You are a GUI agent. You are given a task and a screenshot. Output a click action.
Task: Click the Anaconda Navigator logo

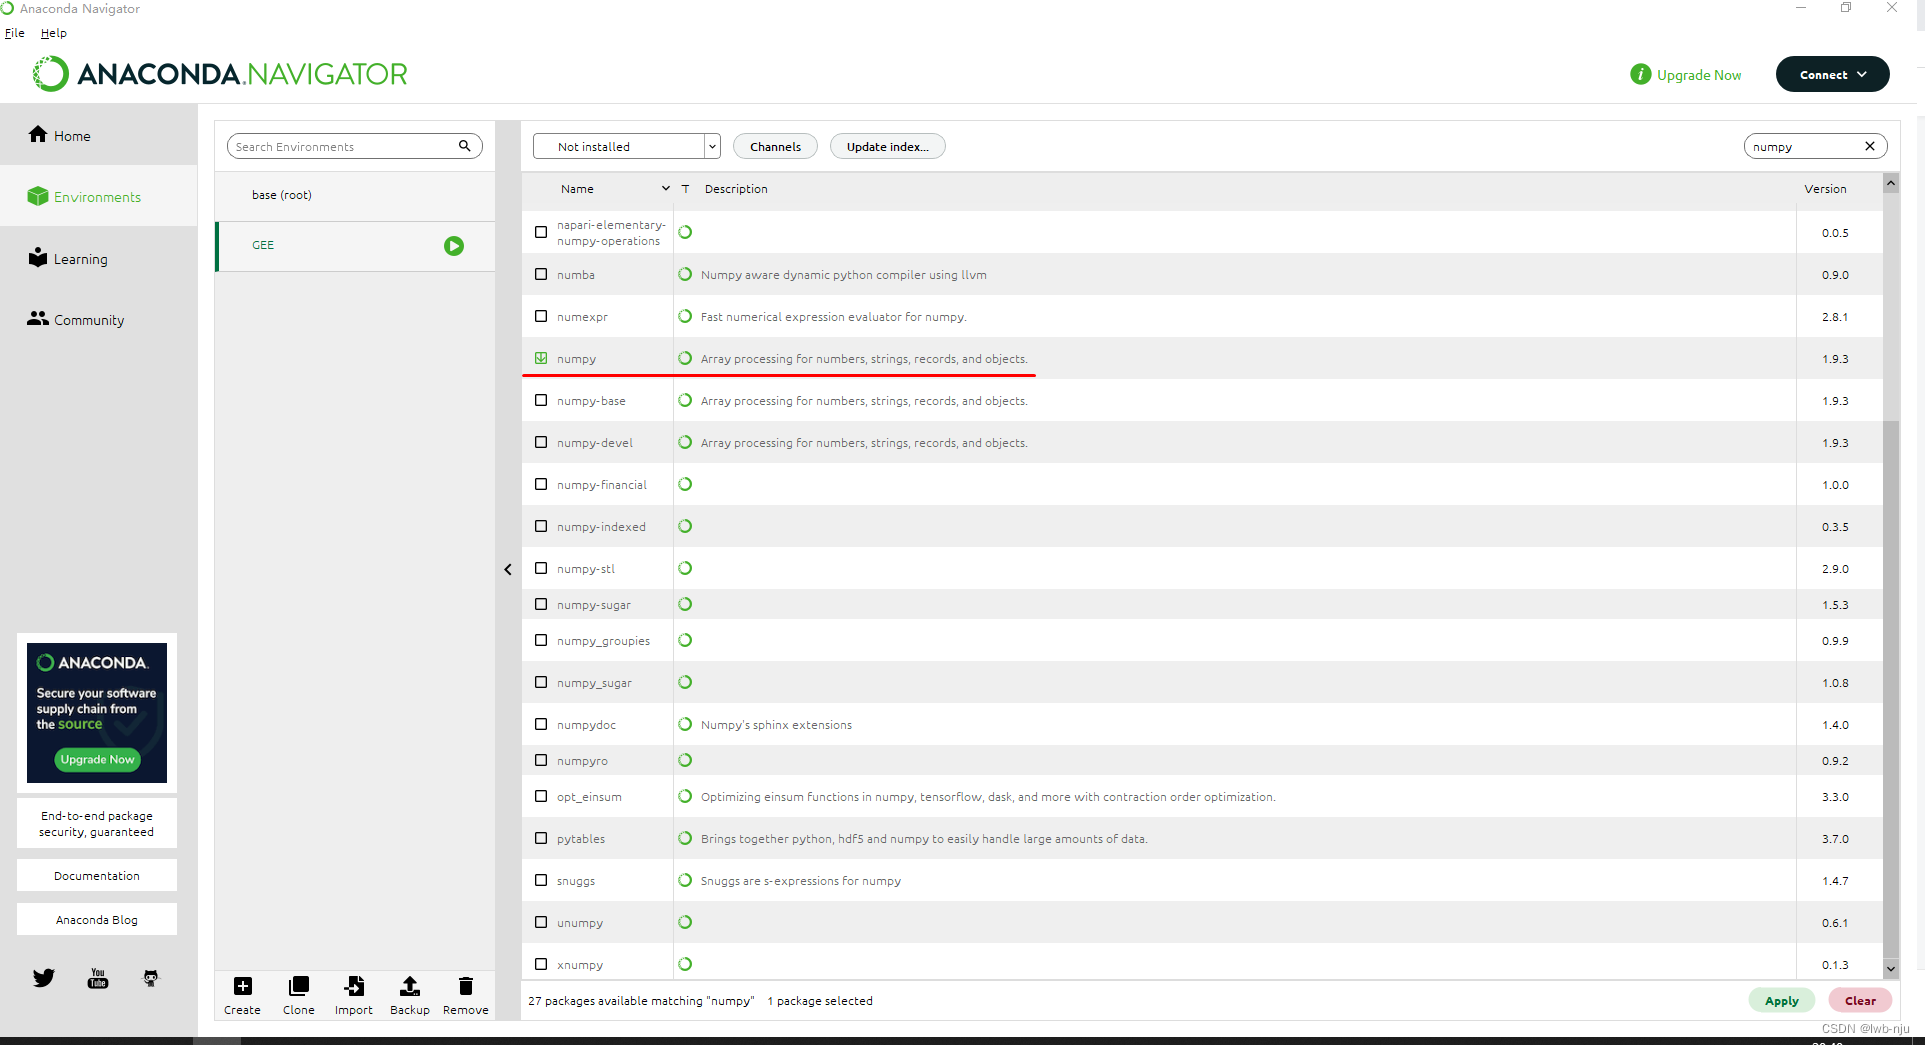point(220,74)
